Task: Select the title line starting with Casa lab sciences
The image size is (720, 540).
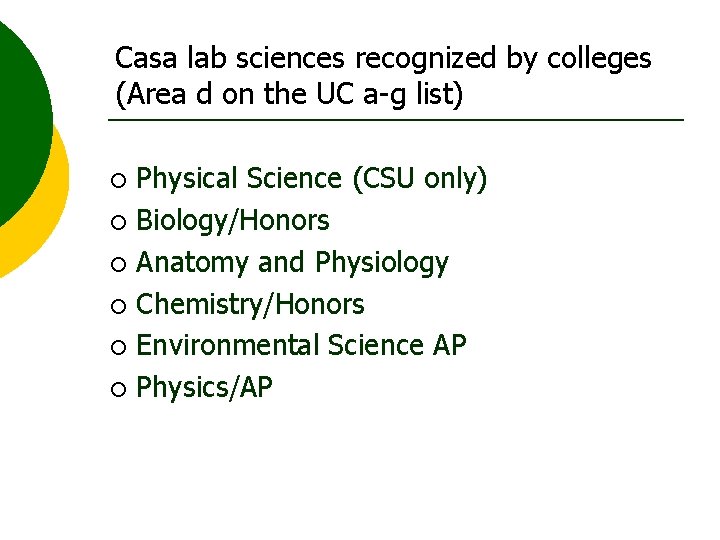Action: [383, 59]
